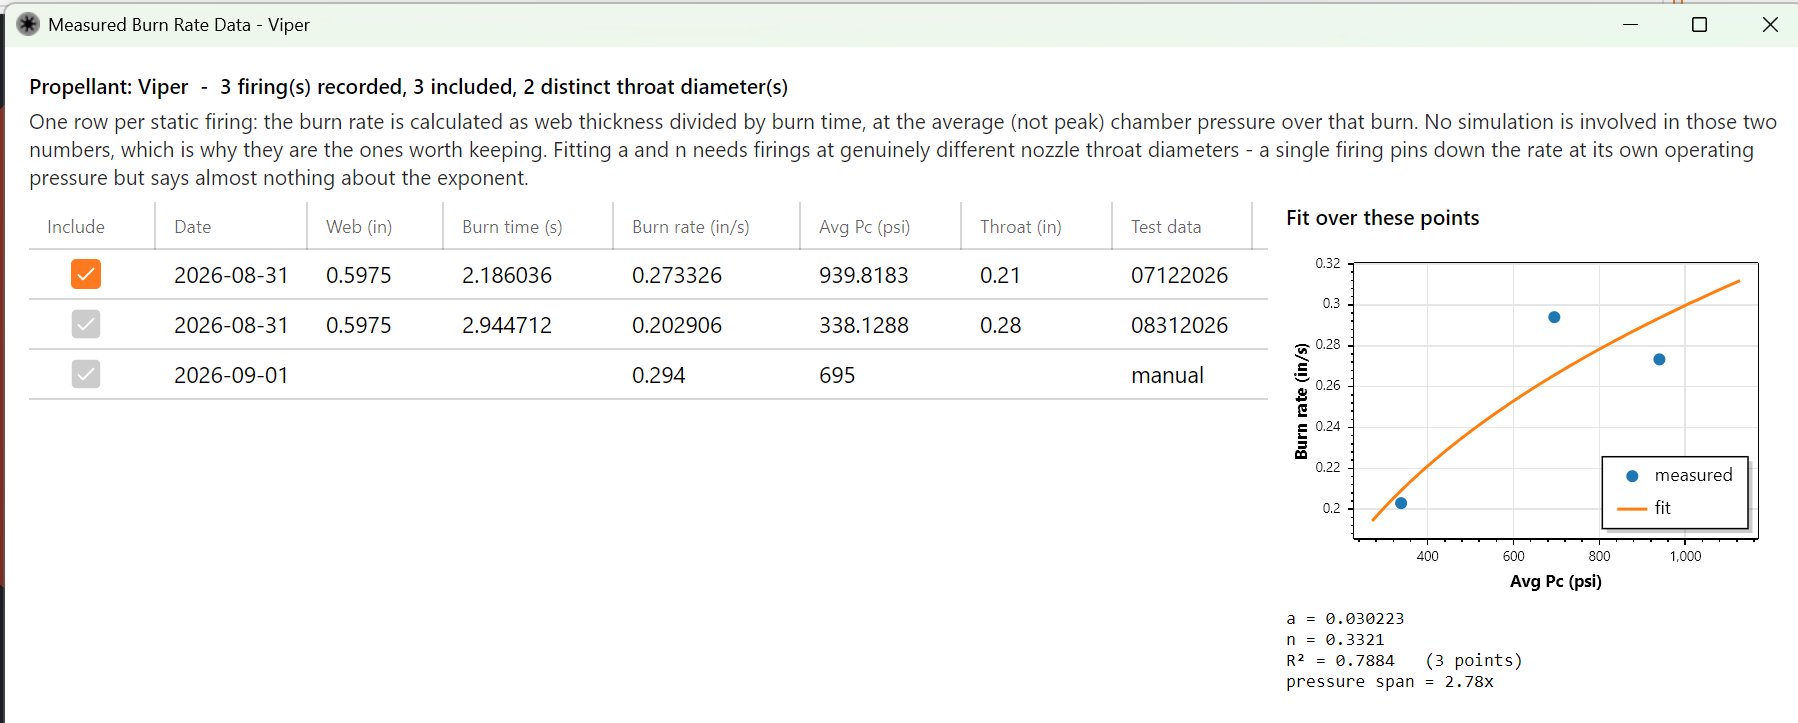Click the Propellant: Viper summary heading
1798x723 pixels.
pos(408,87)
